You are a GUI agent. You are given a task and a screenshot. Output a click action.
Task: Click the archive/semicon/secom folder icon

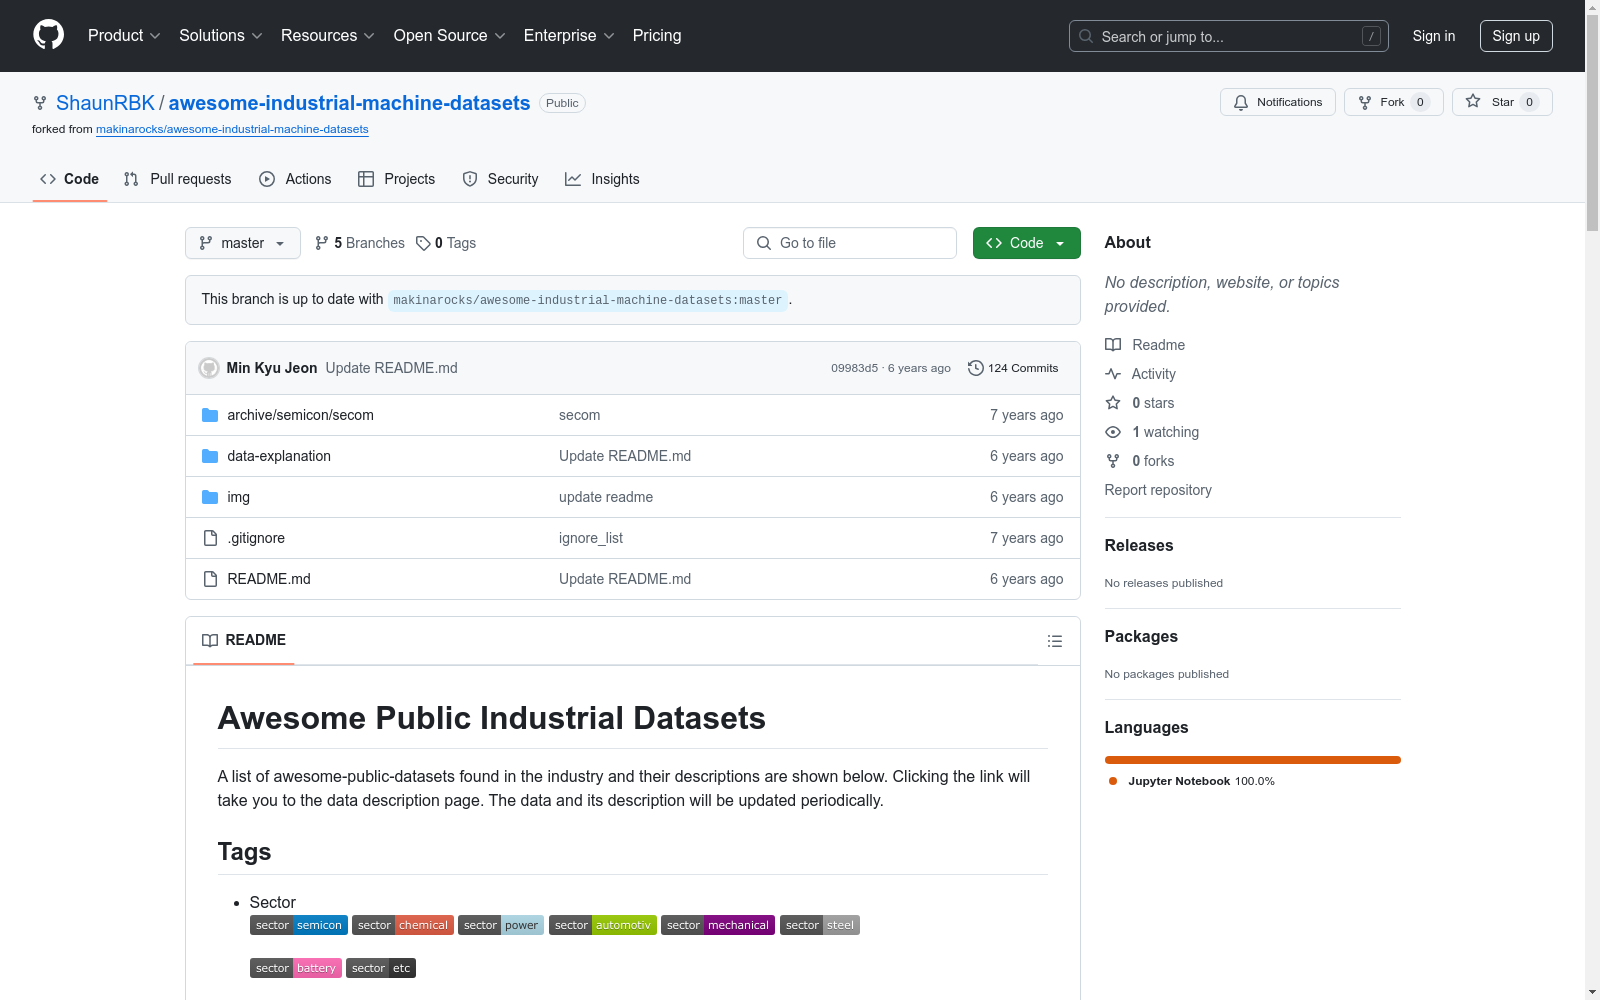tap(210, 415)
